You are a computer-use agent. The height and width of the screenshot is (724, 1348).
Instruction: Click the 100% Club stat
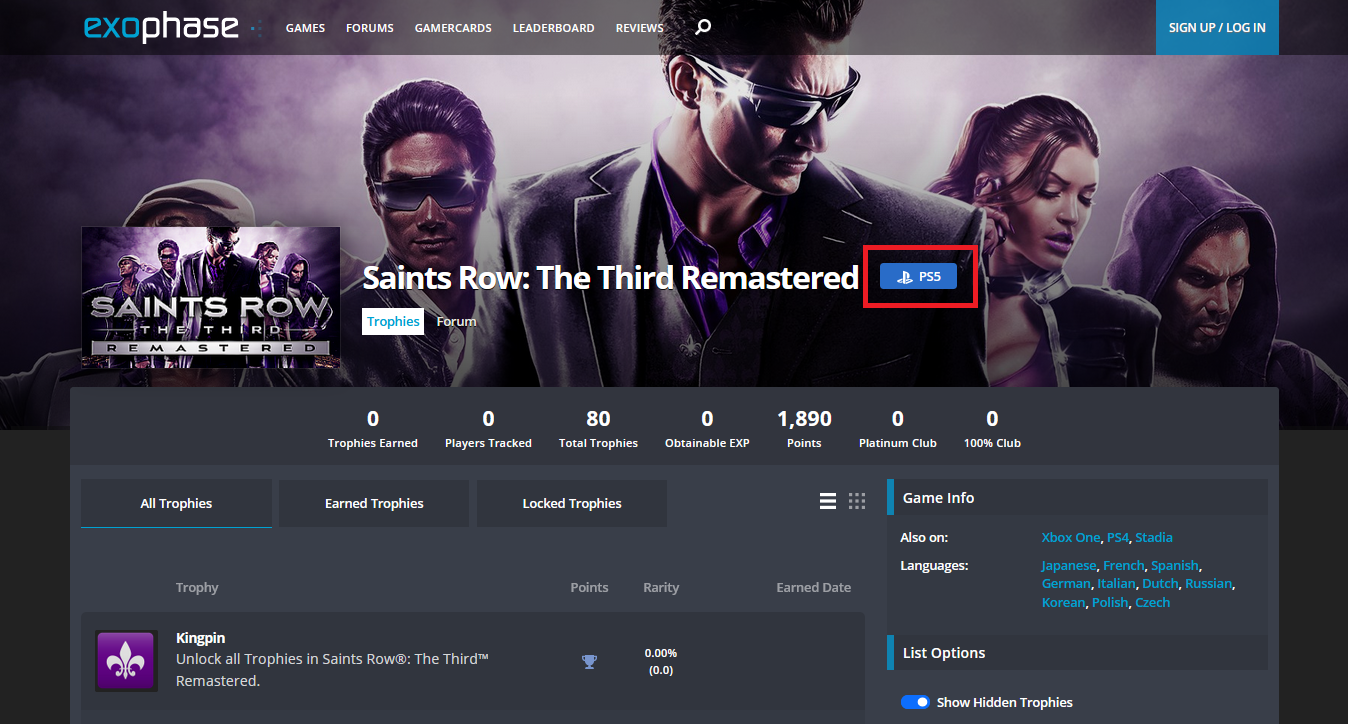point(992,428)
